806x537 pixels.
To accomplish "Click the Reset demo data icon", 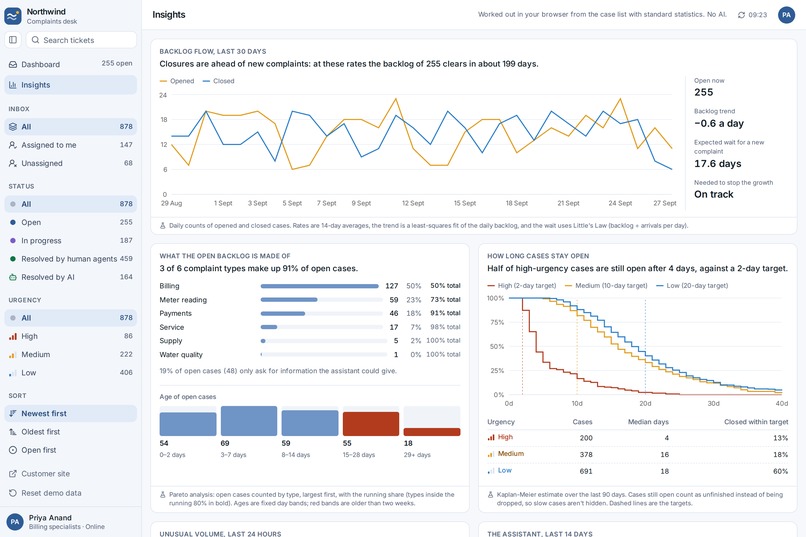I will pyautogui.click(x=13, y=493).
